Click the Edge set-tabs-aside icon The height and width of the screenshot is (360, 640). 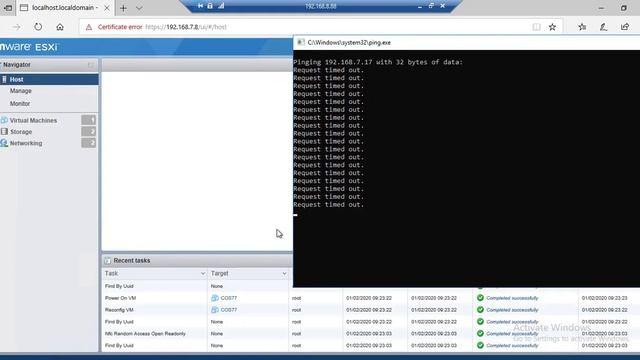tap(8, 8)
